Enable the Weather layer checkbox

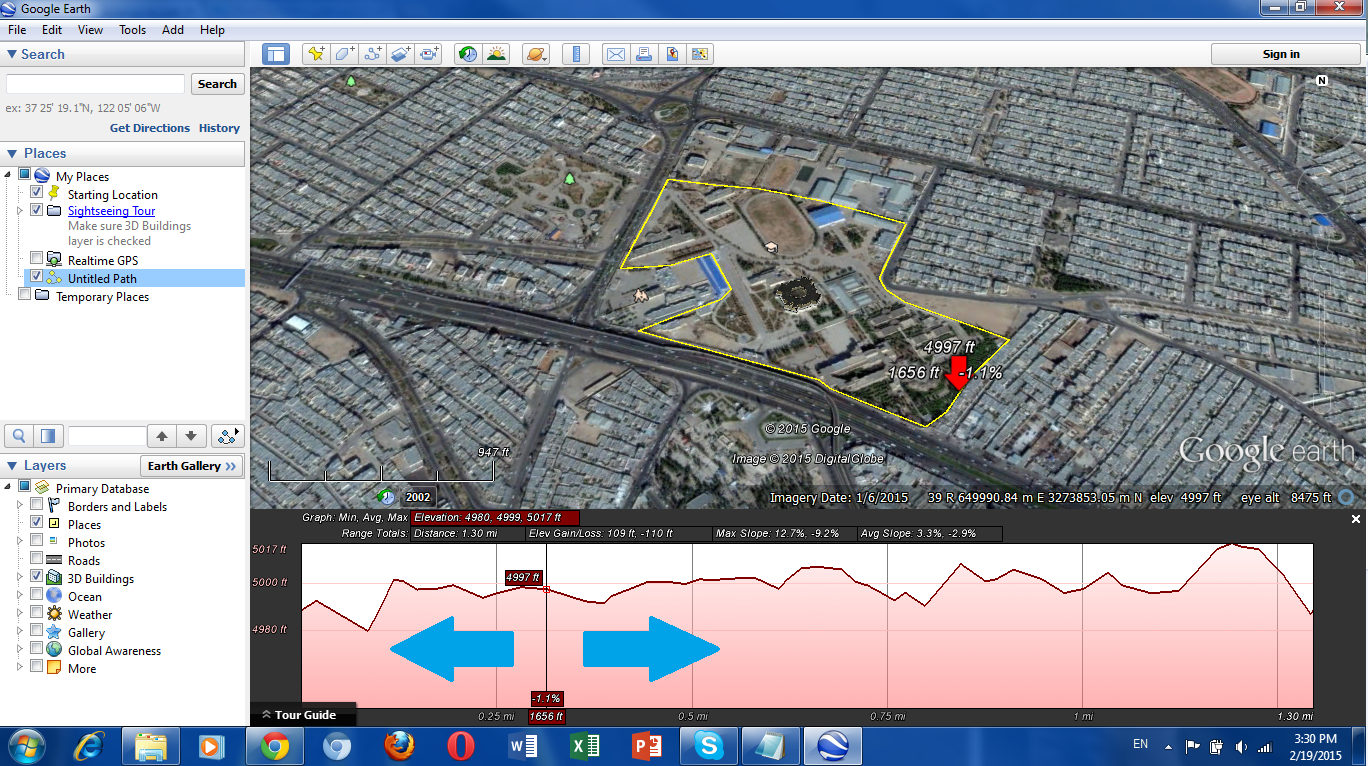pos(37,613)
